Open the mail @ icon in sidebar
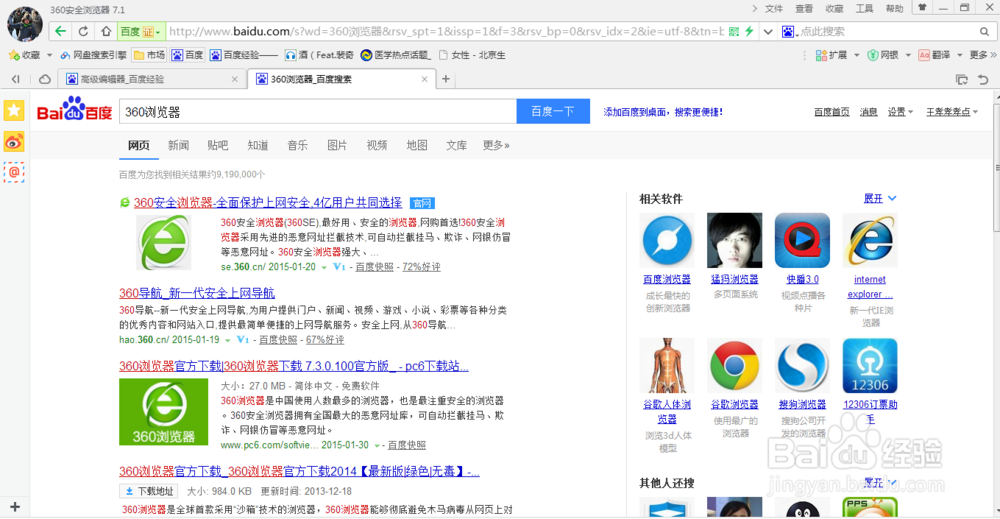The image size is (1000, 519). click(x=14, y=172)
